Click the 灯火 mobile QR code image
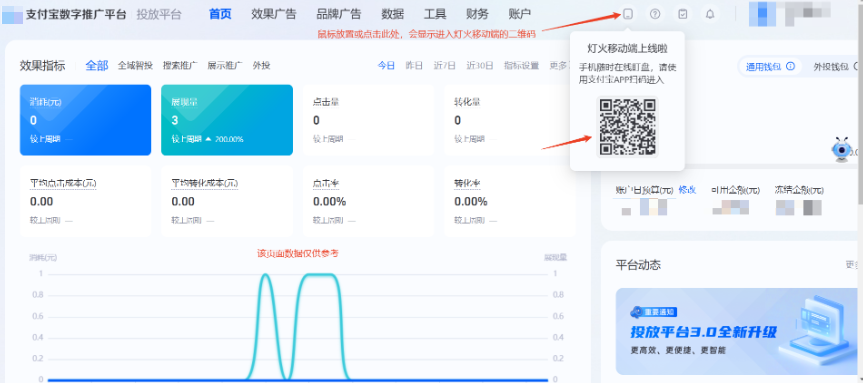The image size is (863, 383). (x=627, y=127)
